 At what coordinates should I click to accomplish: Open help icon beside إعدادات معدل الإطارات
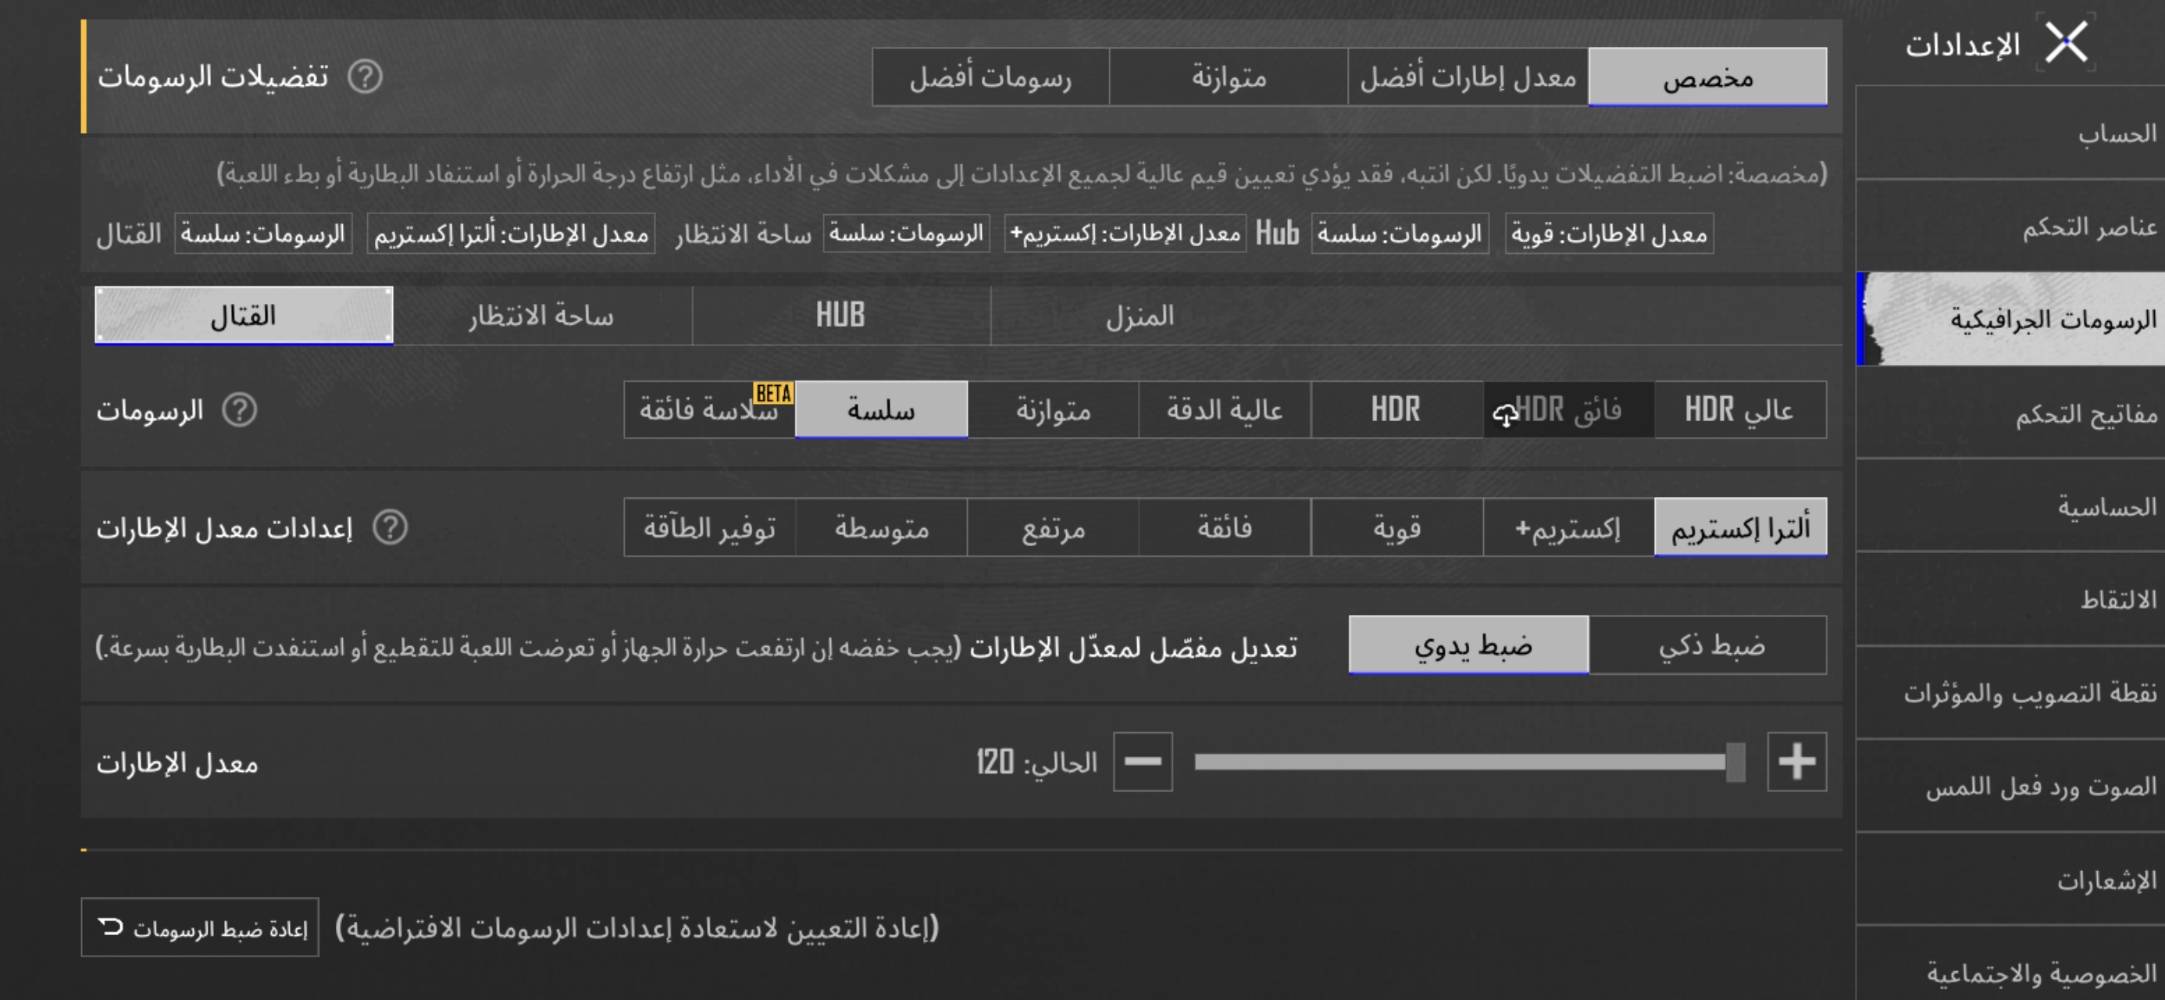coord(390,527)
